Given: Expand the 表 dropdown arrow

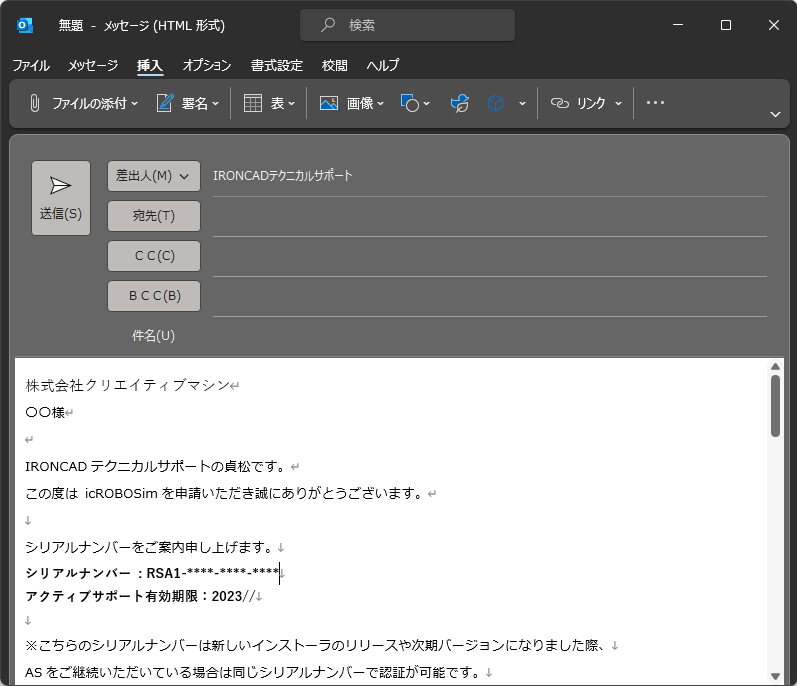Looking at the screenshot, I should (x=292, y=104).
